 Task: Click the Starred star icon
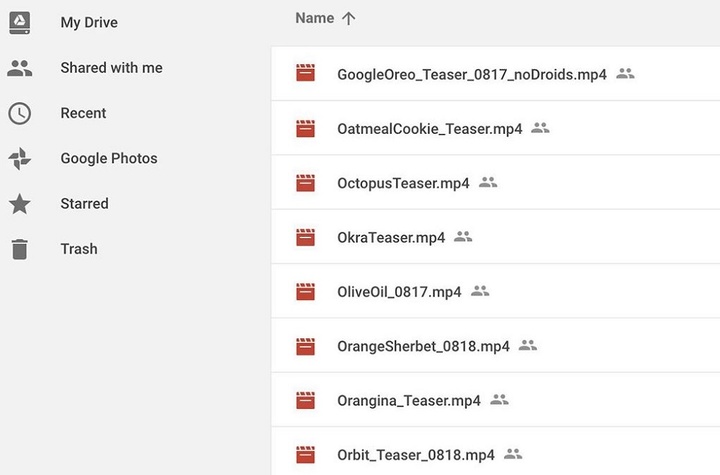[x=20, y=204]
